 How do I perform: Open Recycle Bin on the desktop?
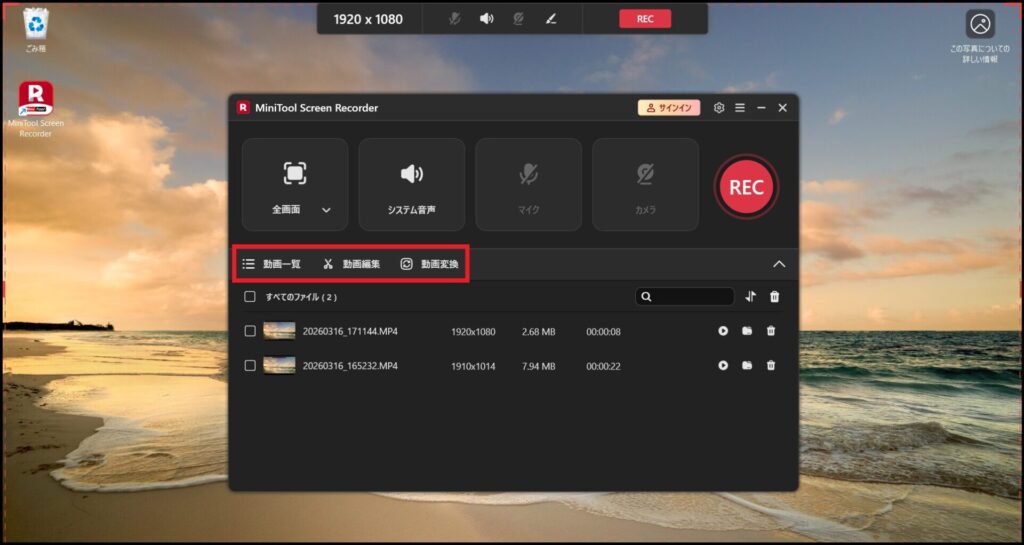[x=35, y=24]
